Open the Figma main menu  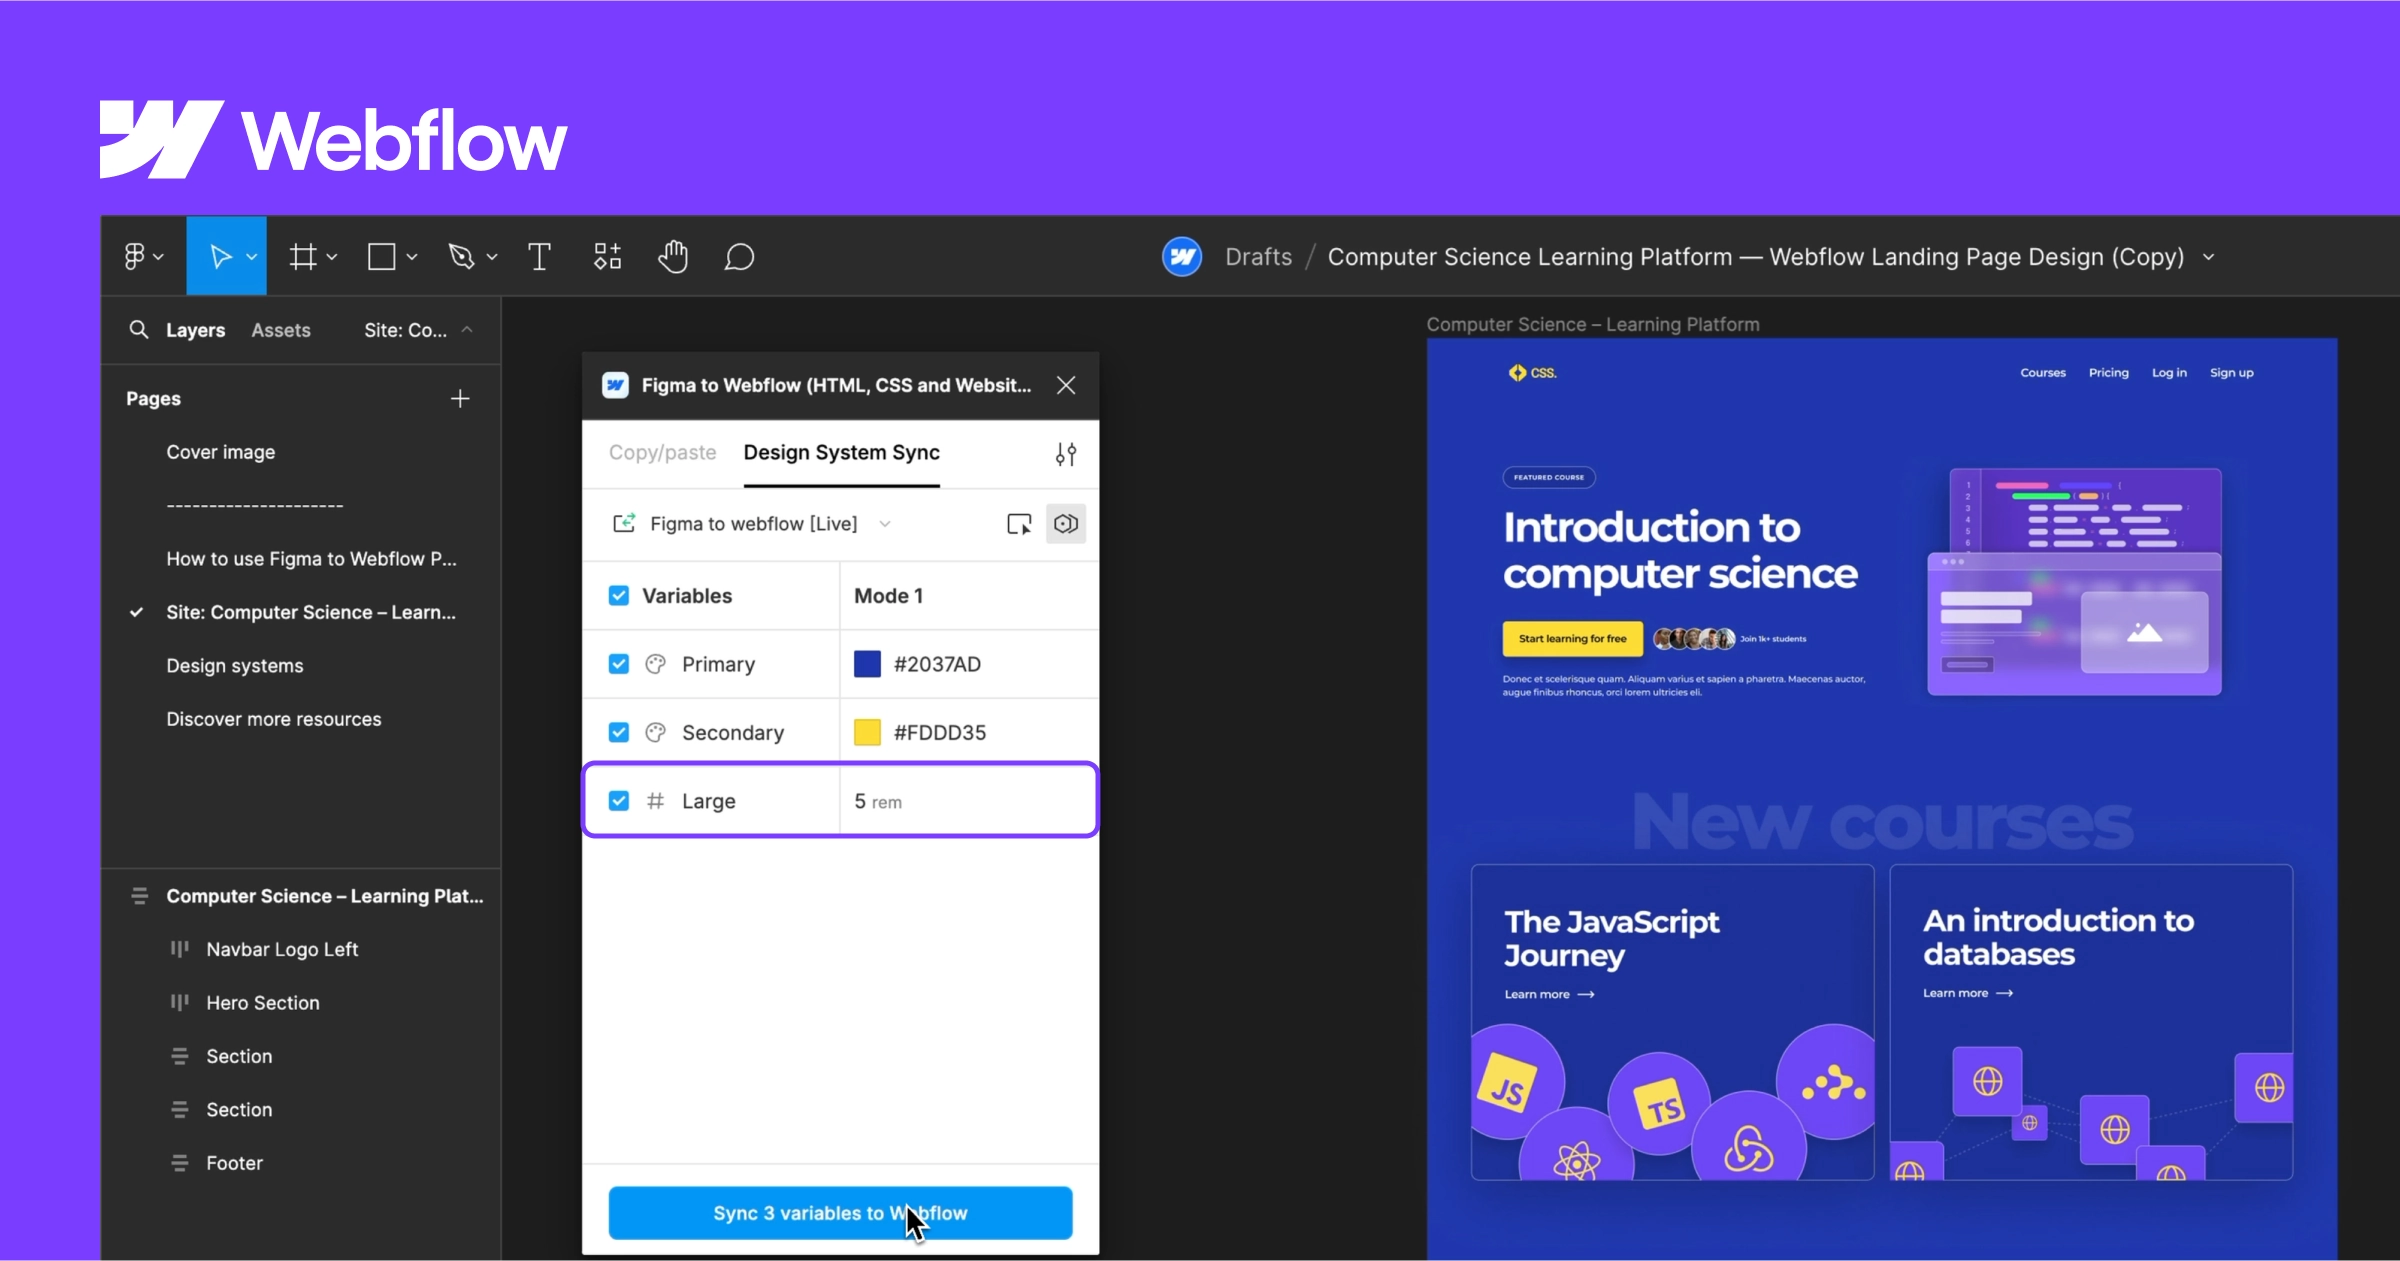137,255
